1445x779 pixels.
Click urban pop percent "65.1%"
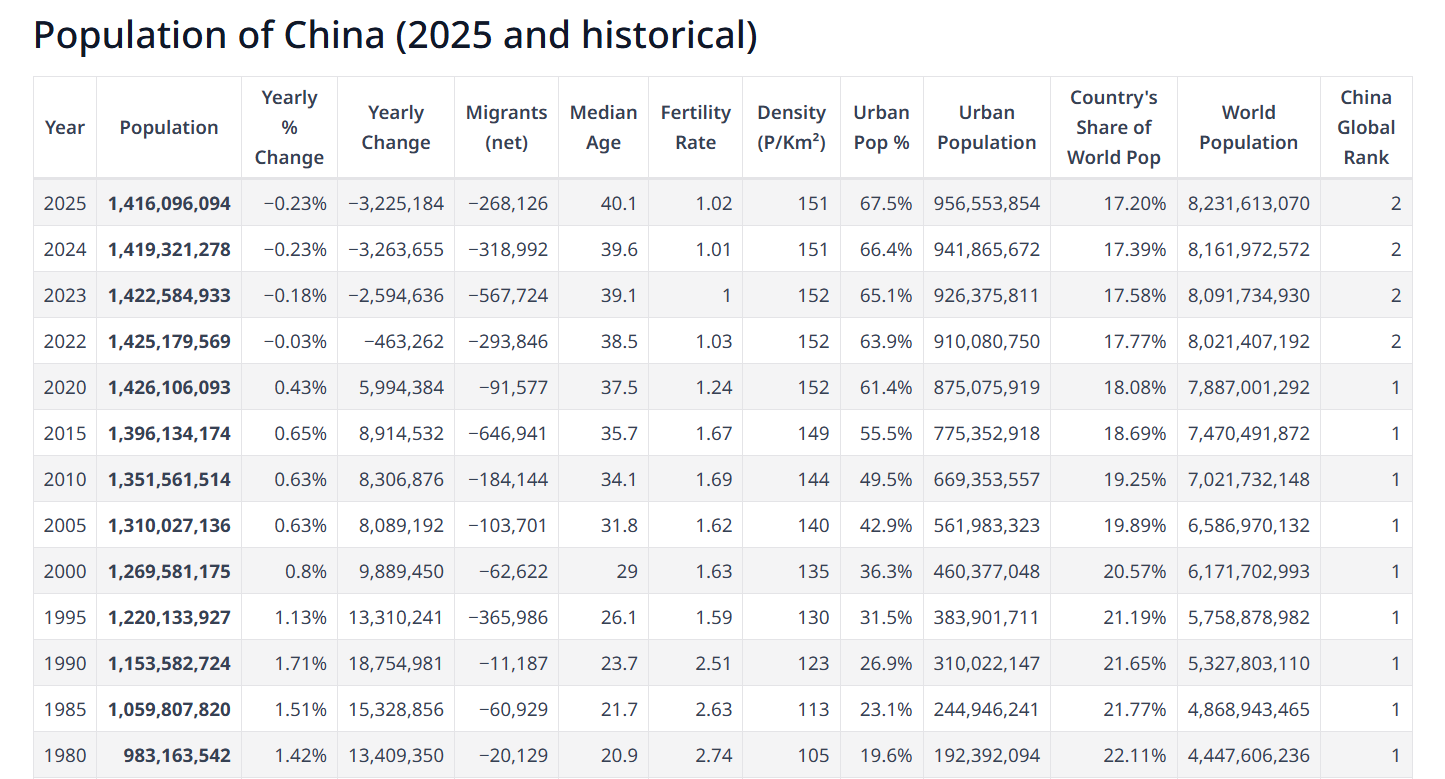886,296
